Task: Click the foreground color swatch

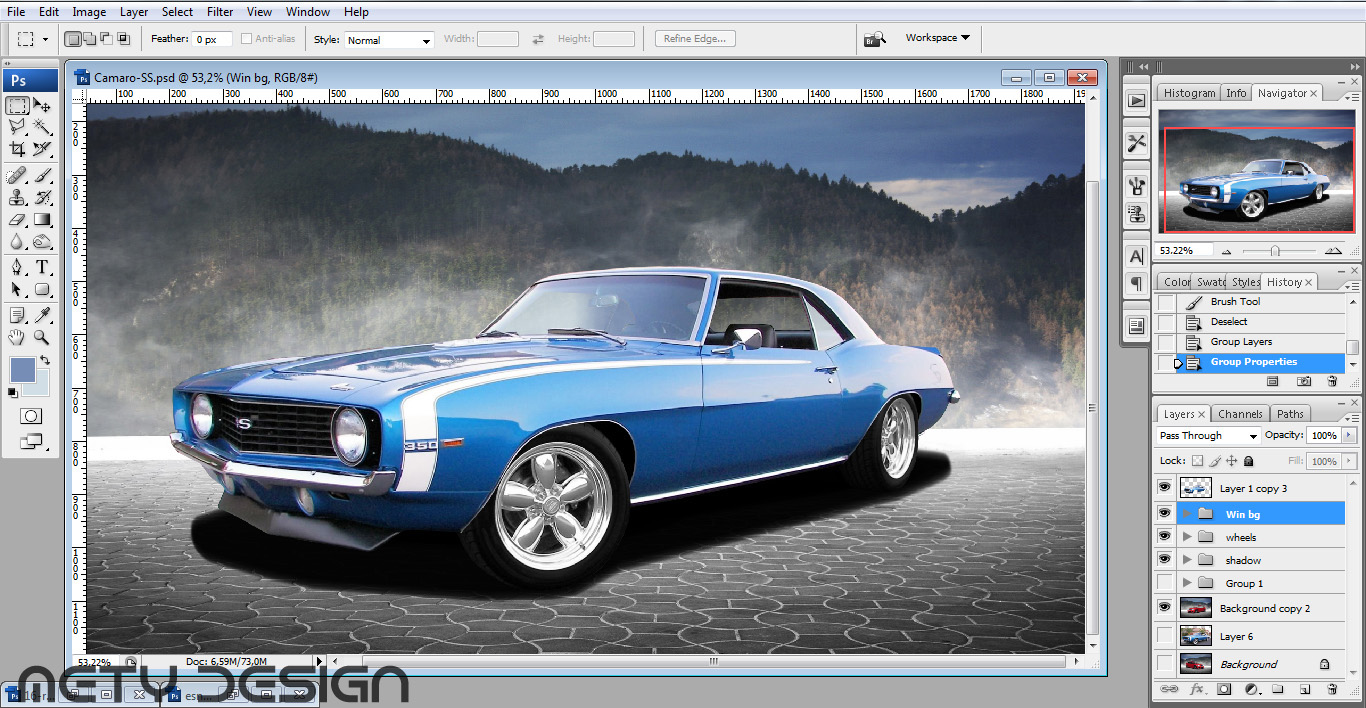Action: coord(22,369)
